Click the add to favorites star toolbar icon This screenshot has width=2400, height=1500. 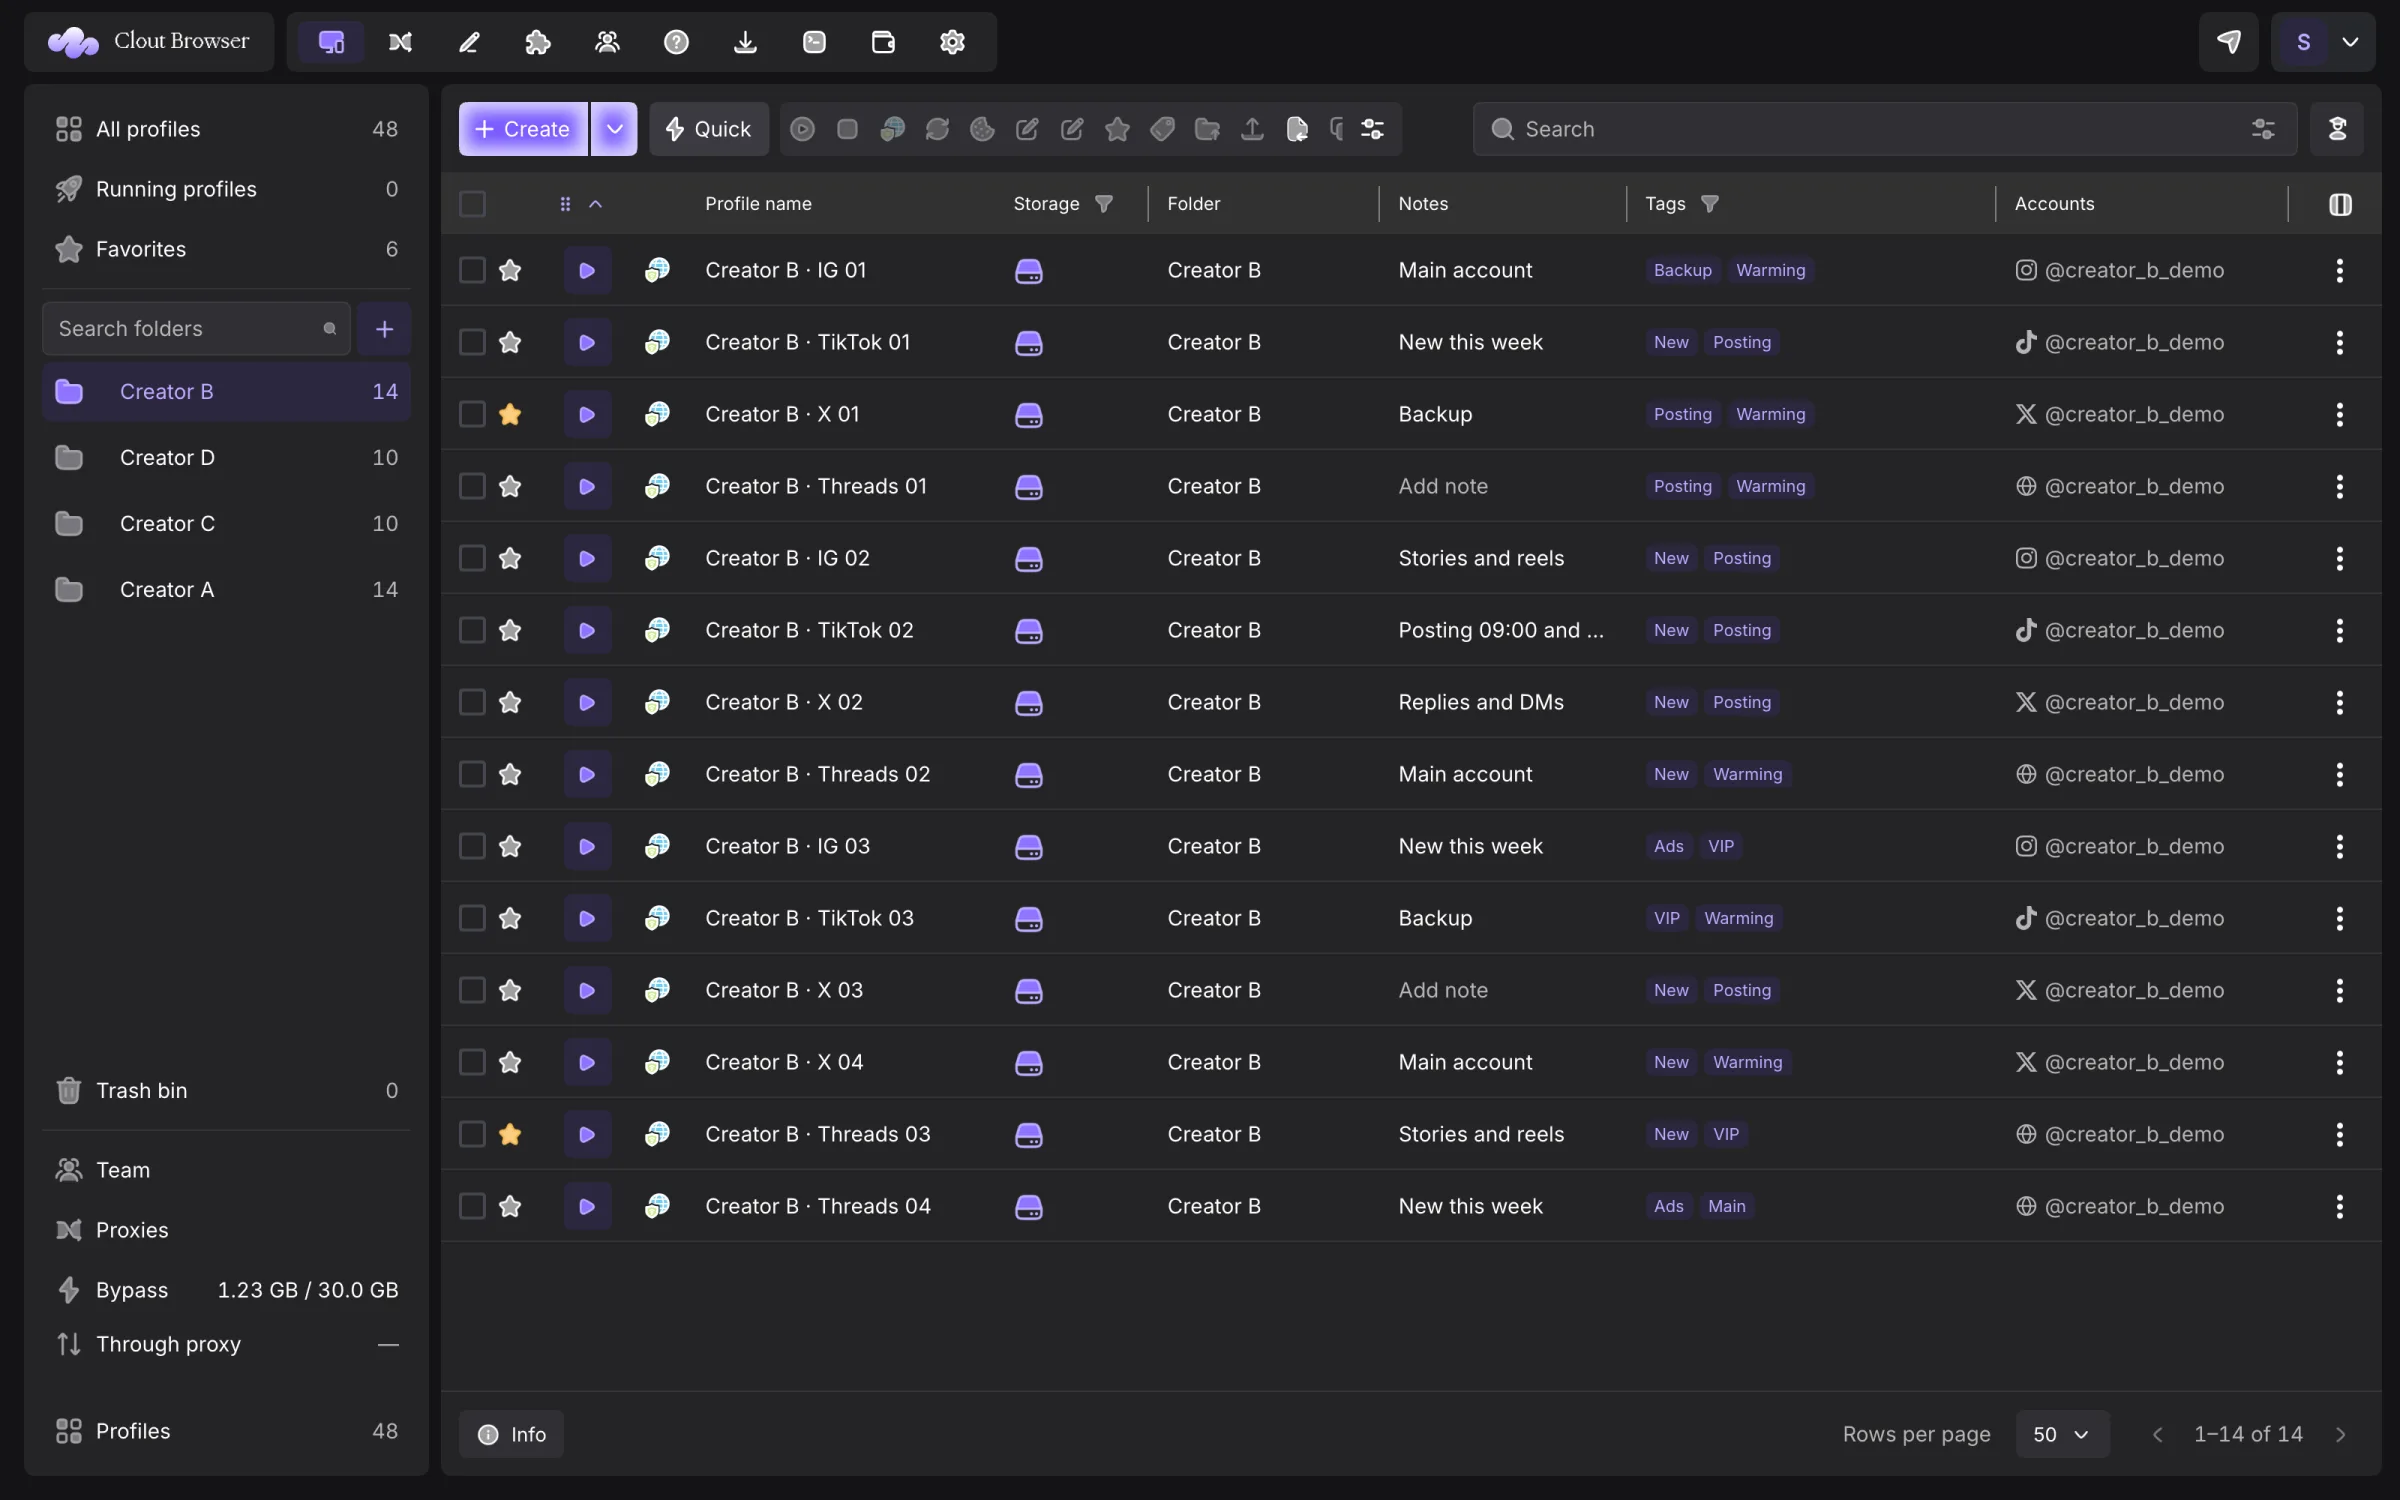click(x=1117, y=129)
